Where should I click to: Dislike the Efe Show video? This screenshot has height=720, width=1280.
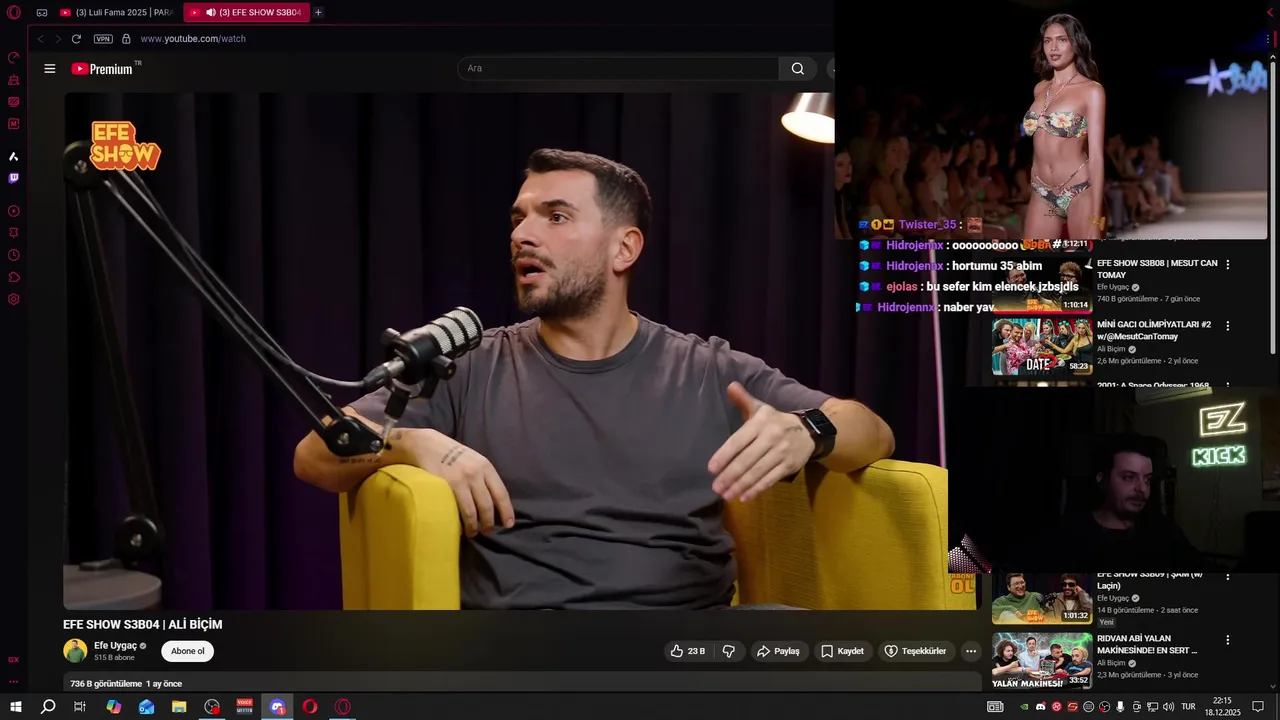click(729, 651)
